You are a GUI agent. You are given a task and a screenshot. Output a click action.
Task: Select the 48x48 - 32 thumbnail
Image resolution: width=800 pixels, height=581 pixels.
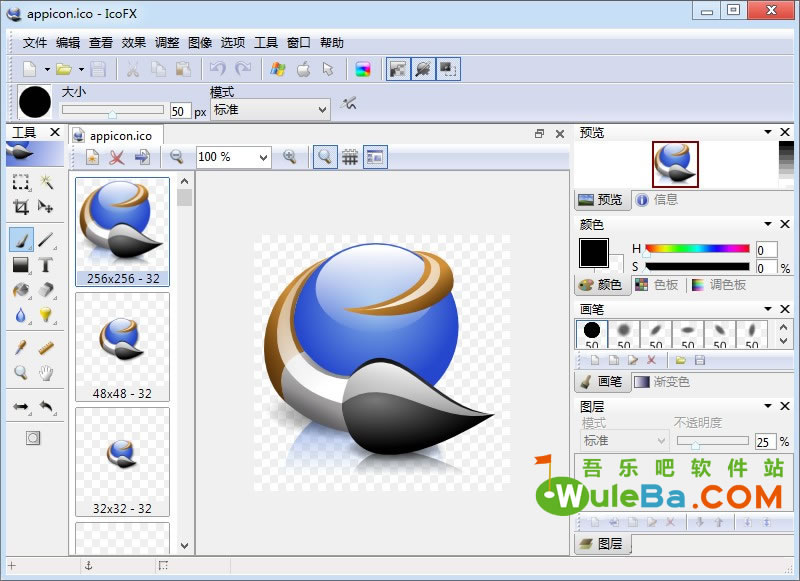pyautogui.click(x=122, y=347)
